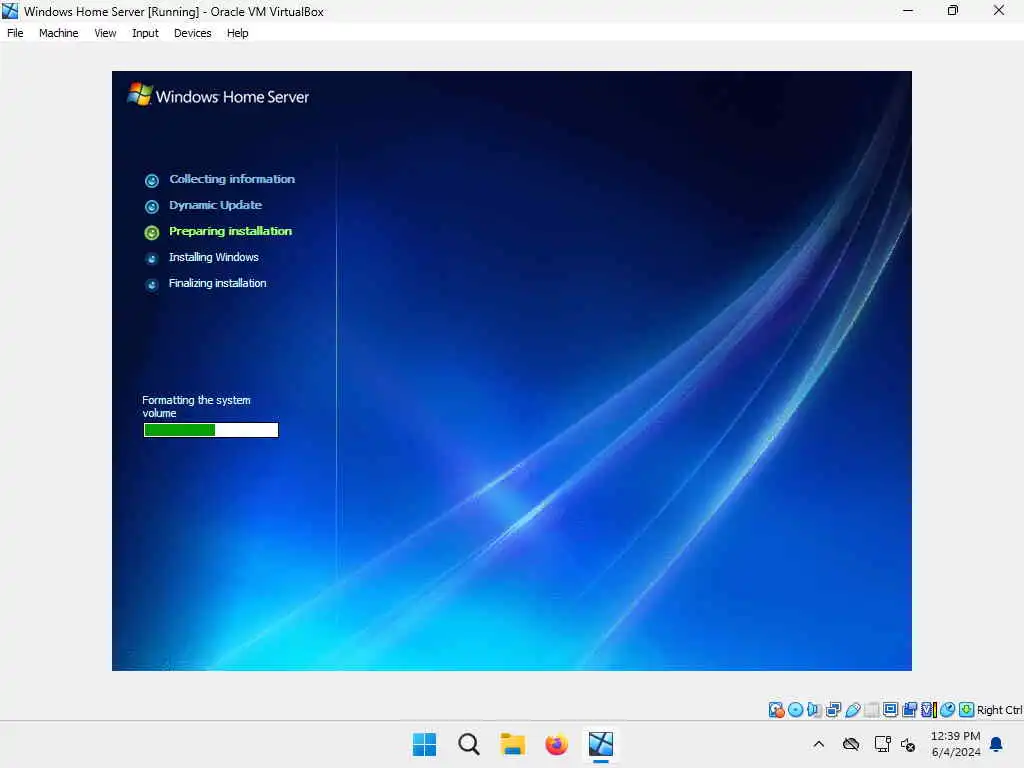Click the Right Ctrl host key label
The height and width of the screenshot is (768, 1024).
tap(1000, 711)
